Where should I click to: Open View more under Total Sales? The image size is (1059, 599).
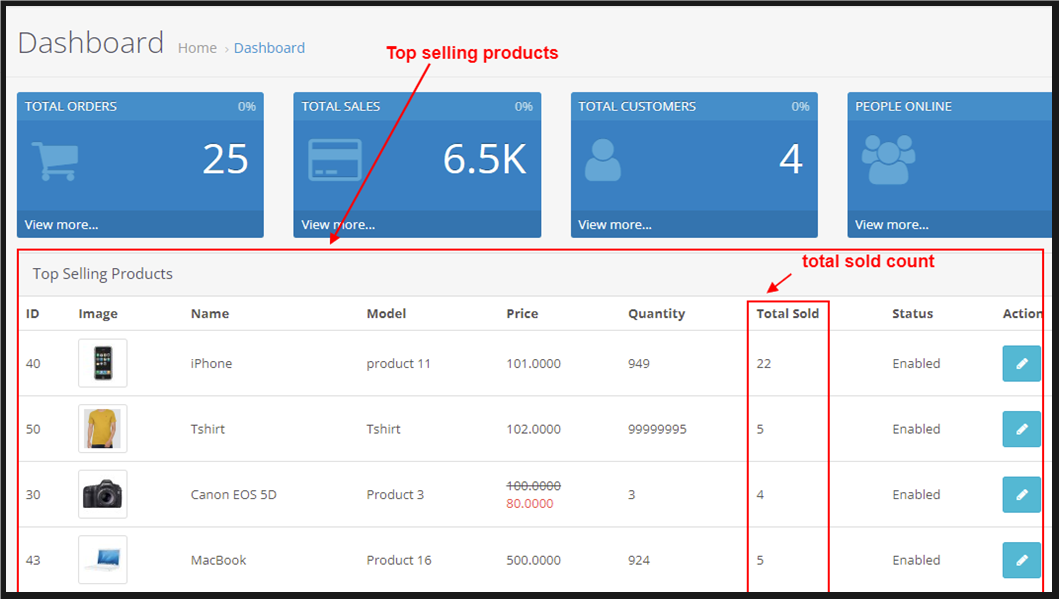coord(338,225)
